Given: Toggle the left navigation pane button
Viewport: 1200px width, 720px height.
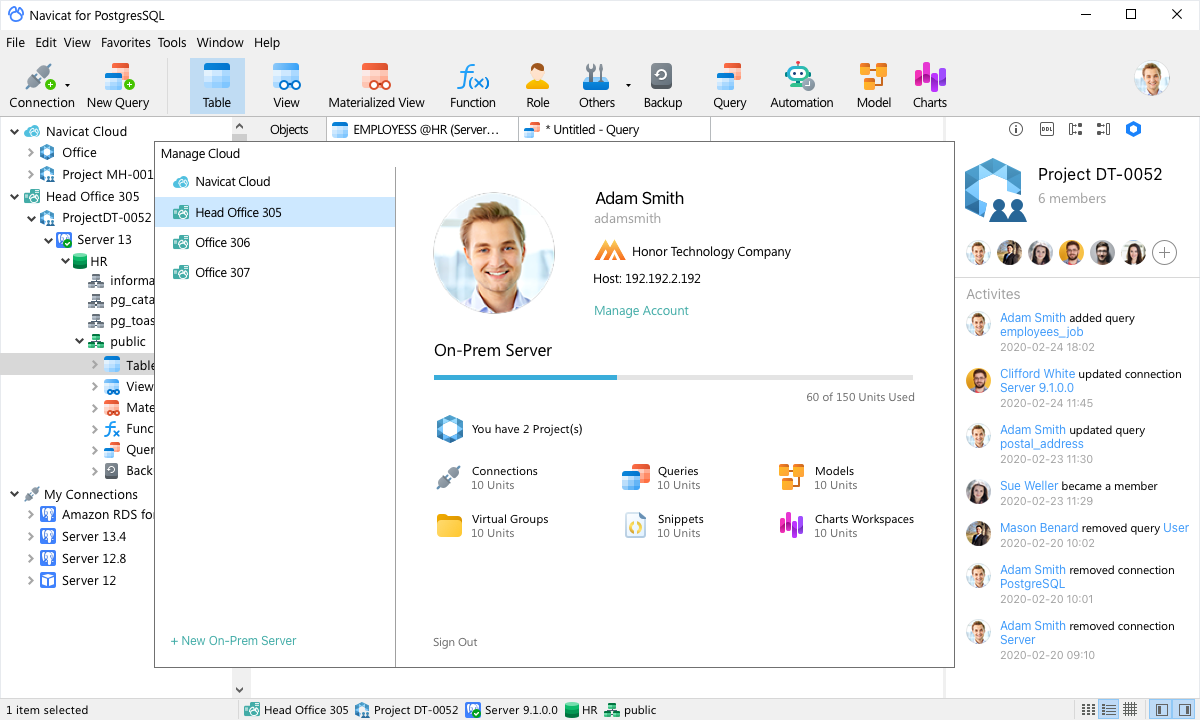Looking at the screenshot, I should (1161, 710).
